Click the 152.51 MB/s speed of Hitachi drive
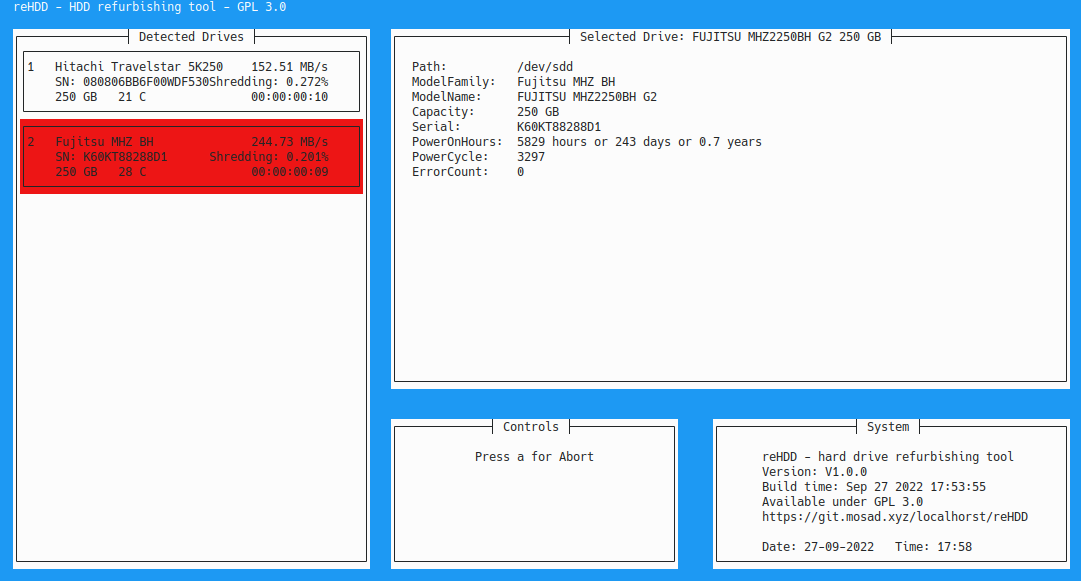 289,67
